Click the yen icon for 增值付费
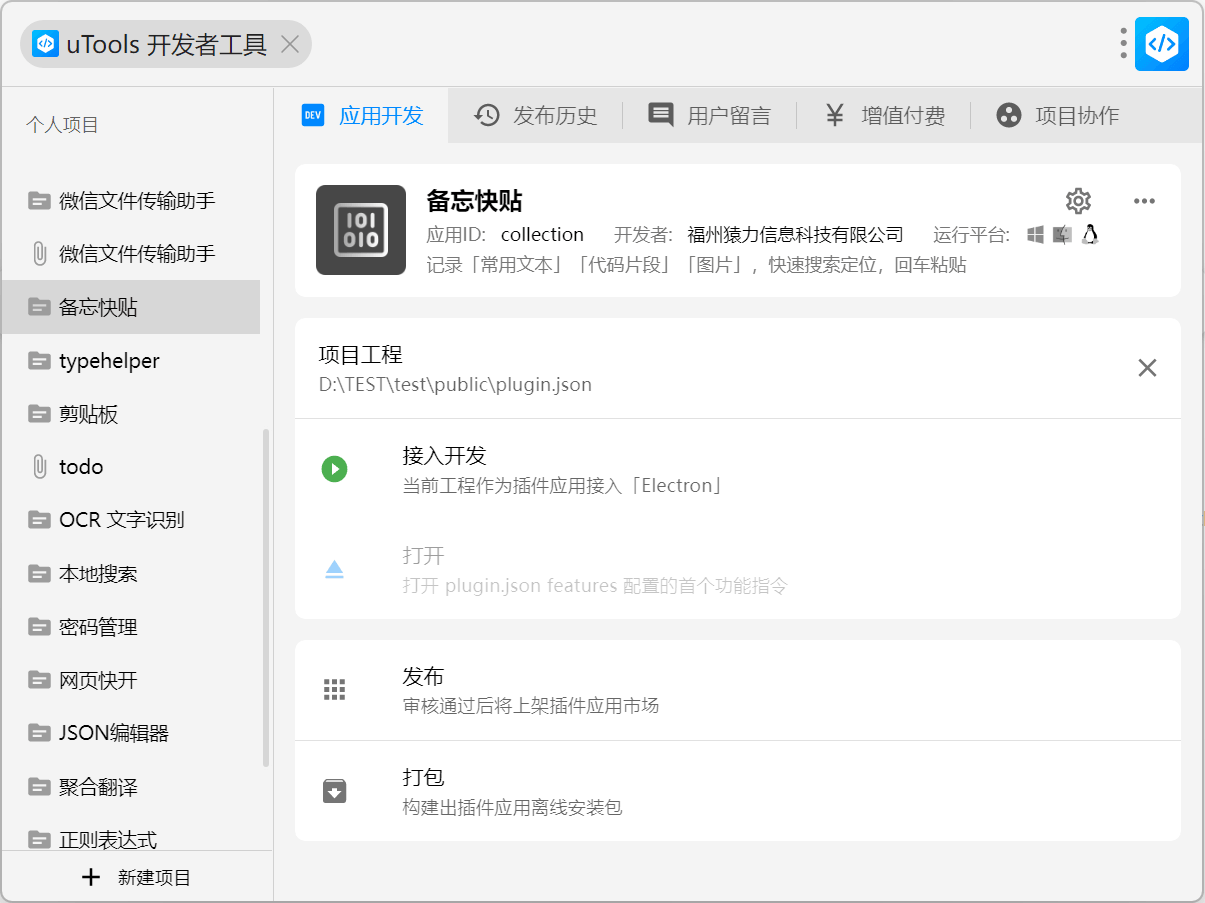The width and height of the screenshot is (1205, 903). (835, 116)
